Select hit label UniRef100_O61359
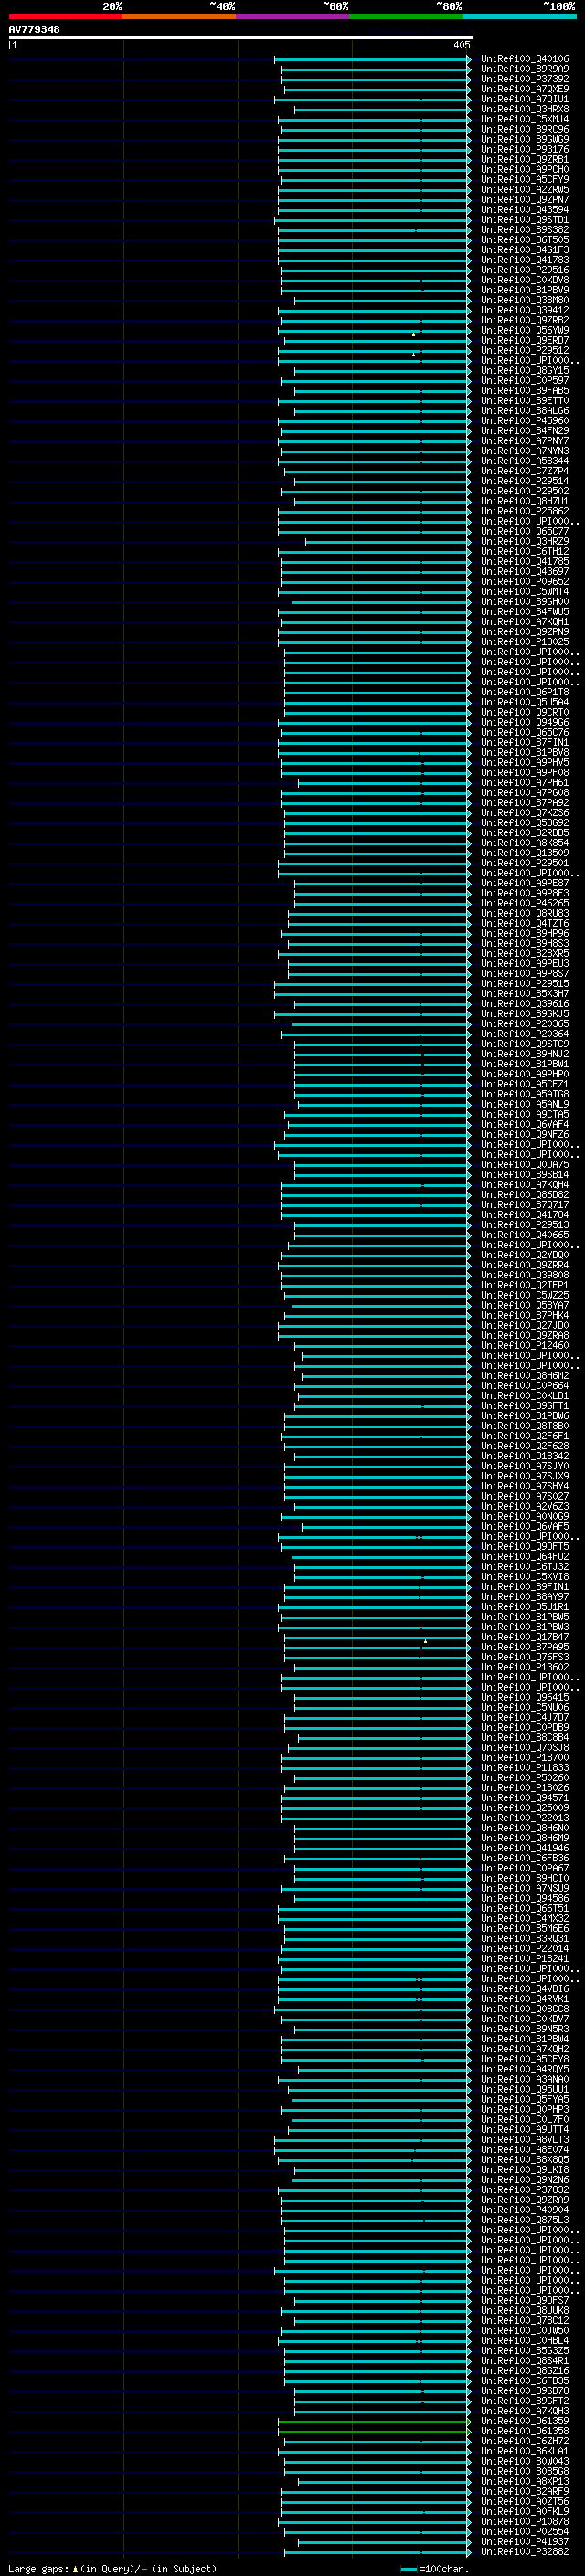Viewport: 585px width, 2576px height. point(524,2420)
